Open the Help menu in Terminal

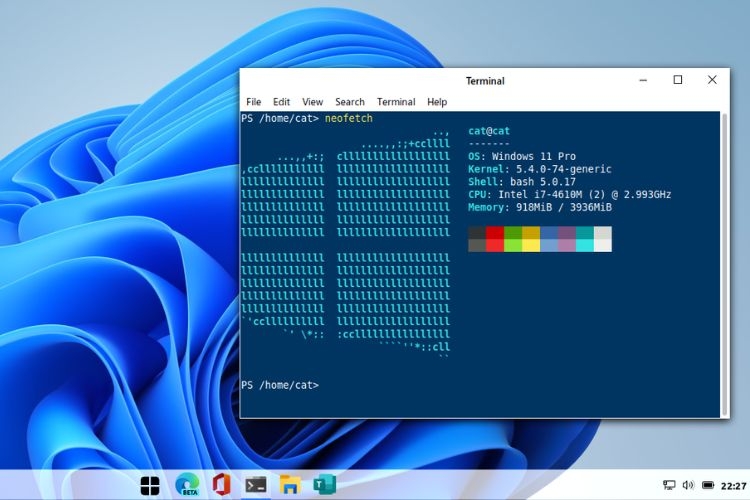[x=437, y=102]
